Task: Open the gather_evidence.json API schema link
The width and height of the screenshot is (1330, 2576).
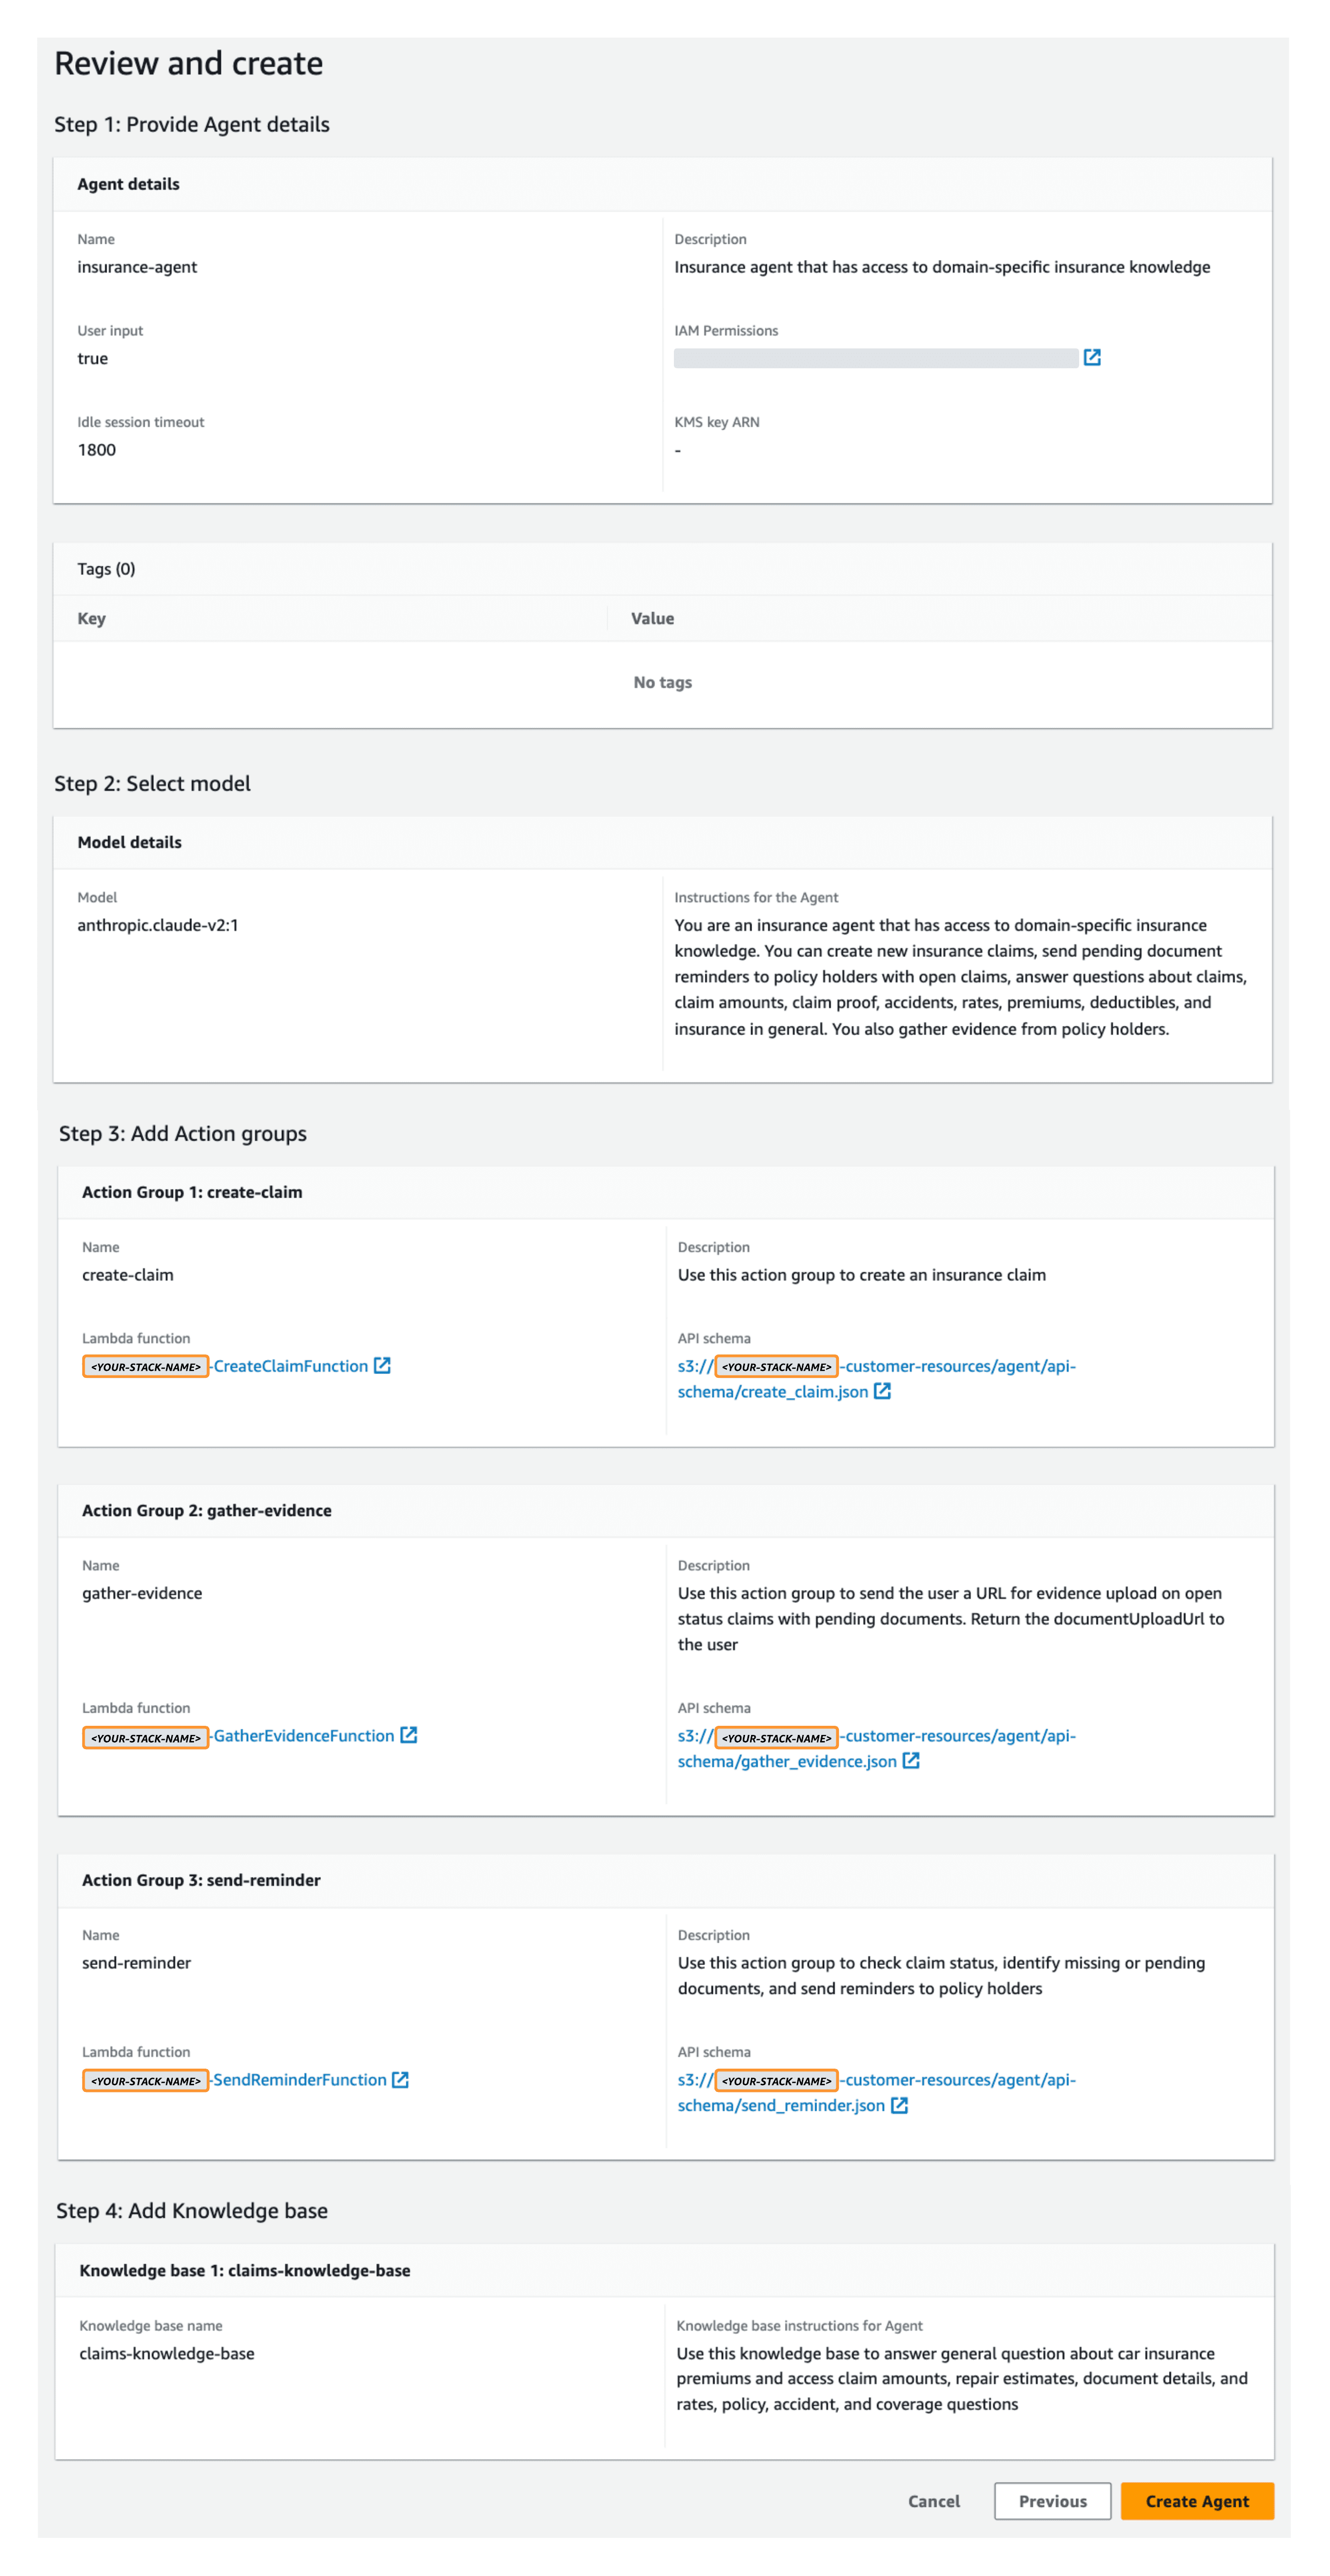Action: pos(876,1748)
